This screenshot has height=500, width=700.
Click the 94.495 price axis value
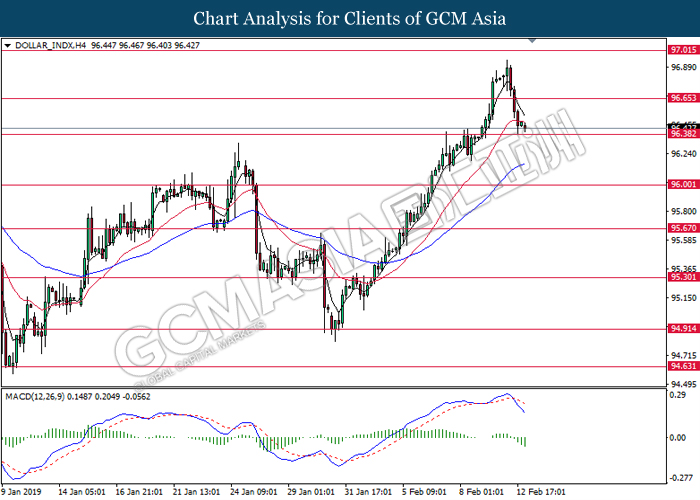click(x=684, y=384)
